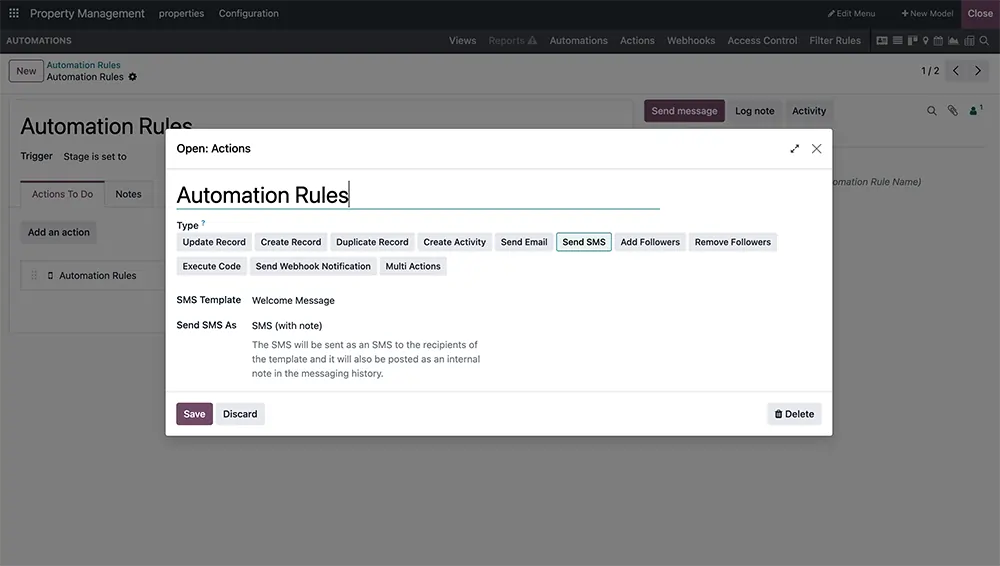
Task: Open the pivot table view icon
Action: (x=969, y=40)
